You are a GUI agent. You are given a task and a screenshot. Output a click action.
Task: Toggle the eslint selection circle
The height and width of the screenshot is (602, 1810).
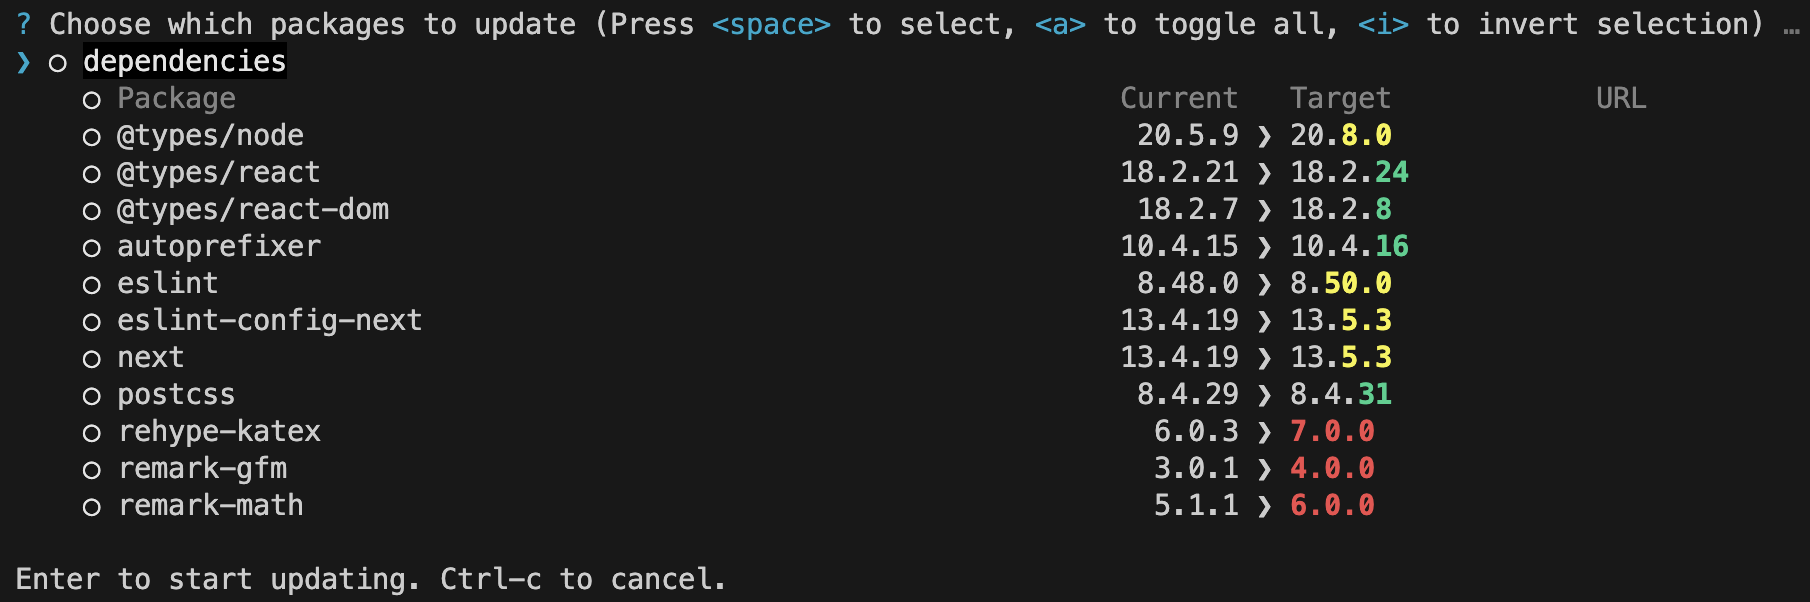(92, 286)
